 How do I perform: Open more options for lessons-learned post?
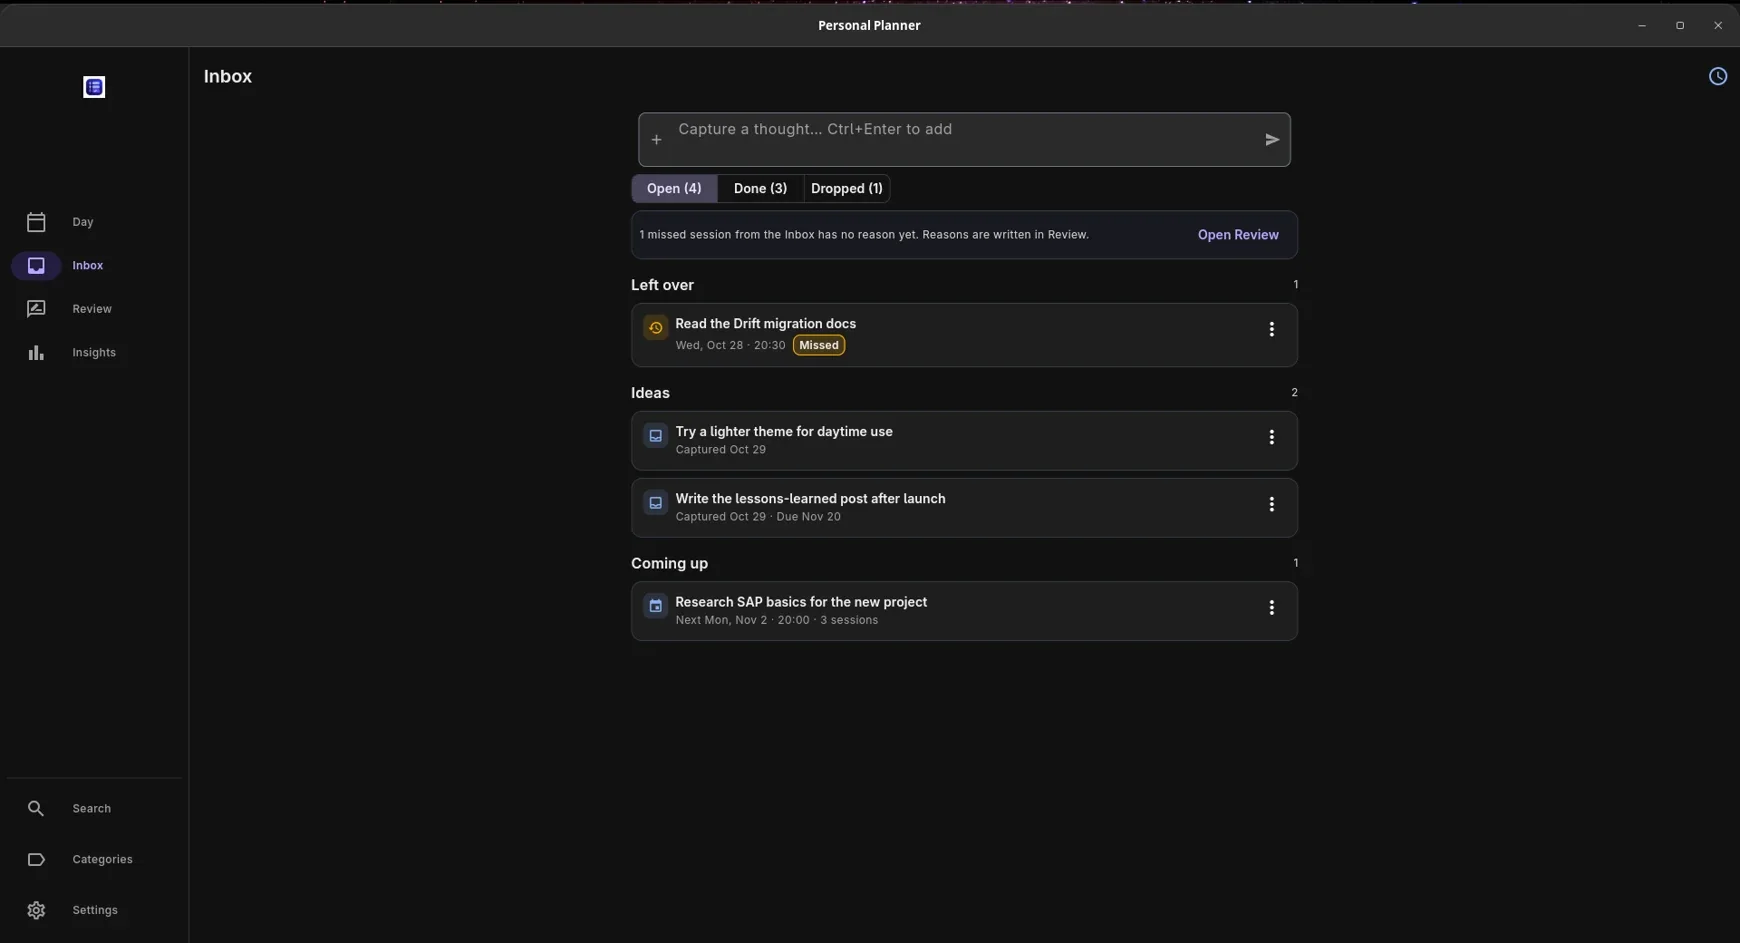(1271, 504)
